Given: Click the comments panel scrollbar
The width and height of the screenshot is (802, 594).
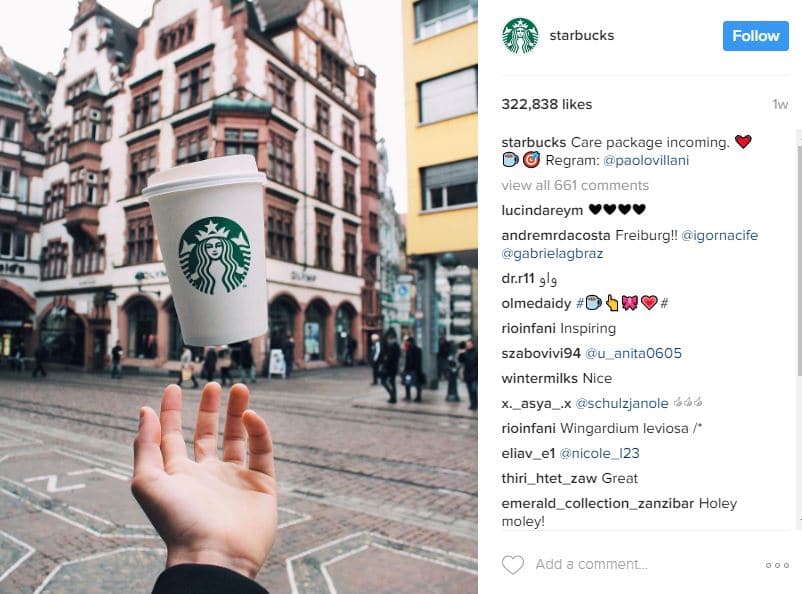Looking at the screenshot, I should coord(799,256).
